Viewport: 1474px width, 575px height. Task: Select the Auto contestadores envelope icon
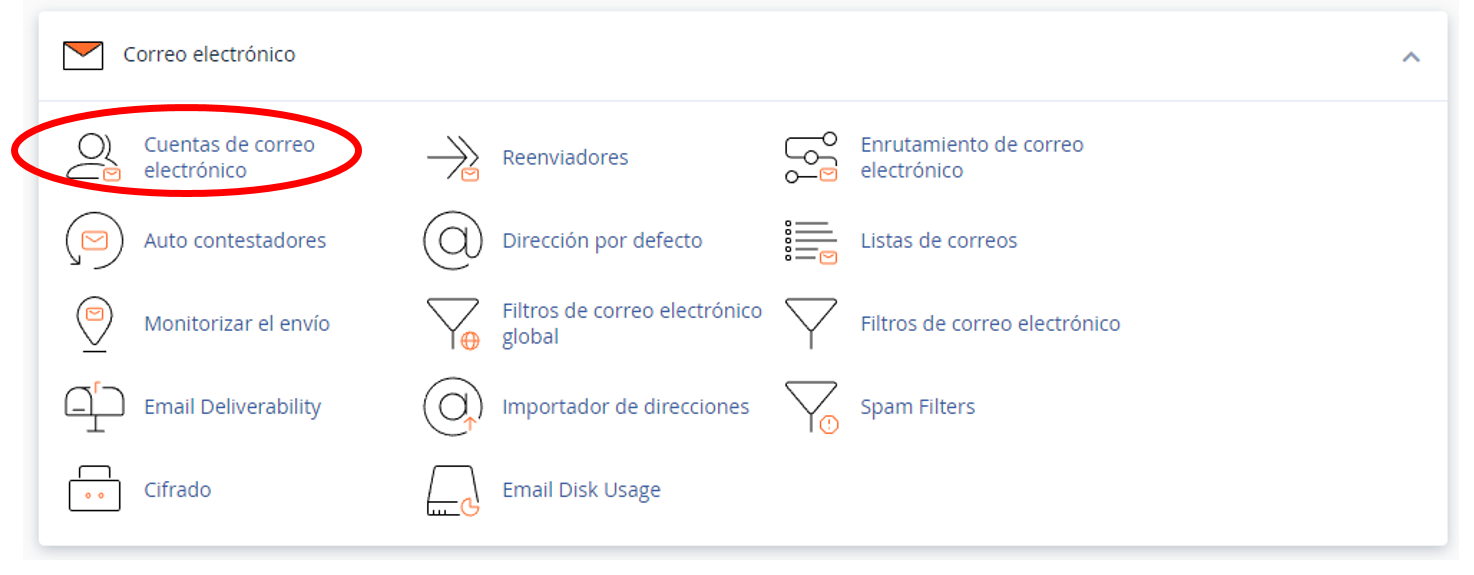coord(94,241)
